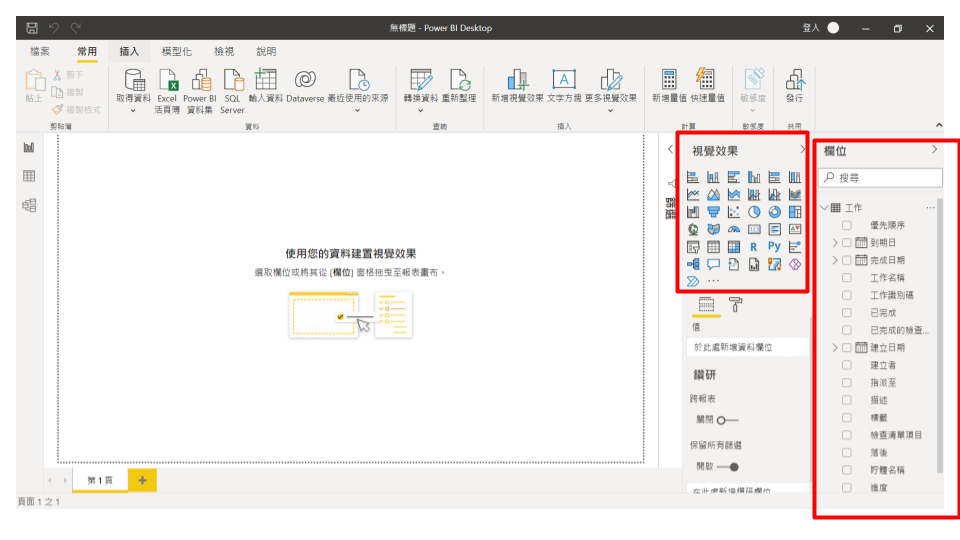Select the globe map visual
The width and height of the screenshot is (960, 540).
[693, 230]
